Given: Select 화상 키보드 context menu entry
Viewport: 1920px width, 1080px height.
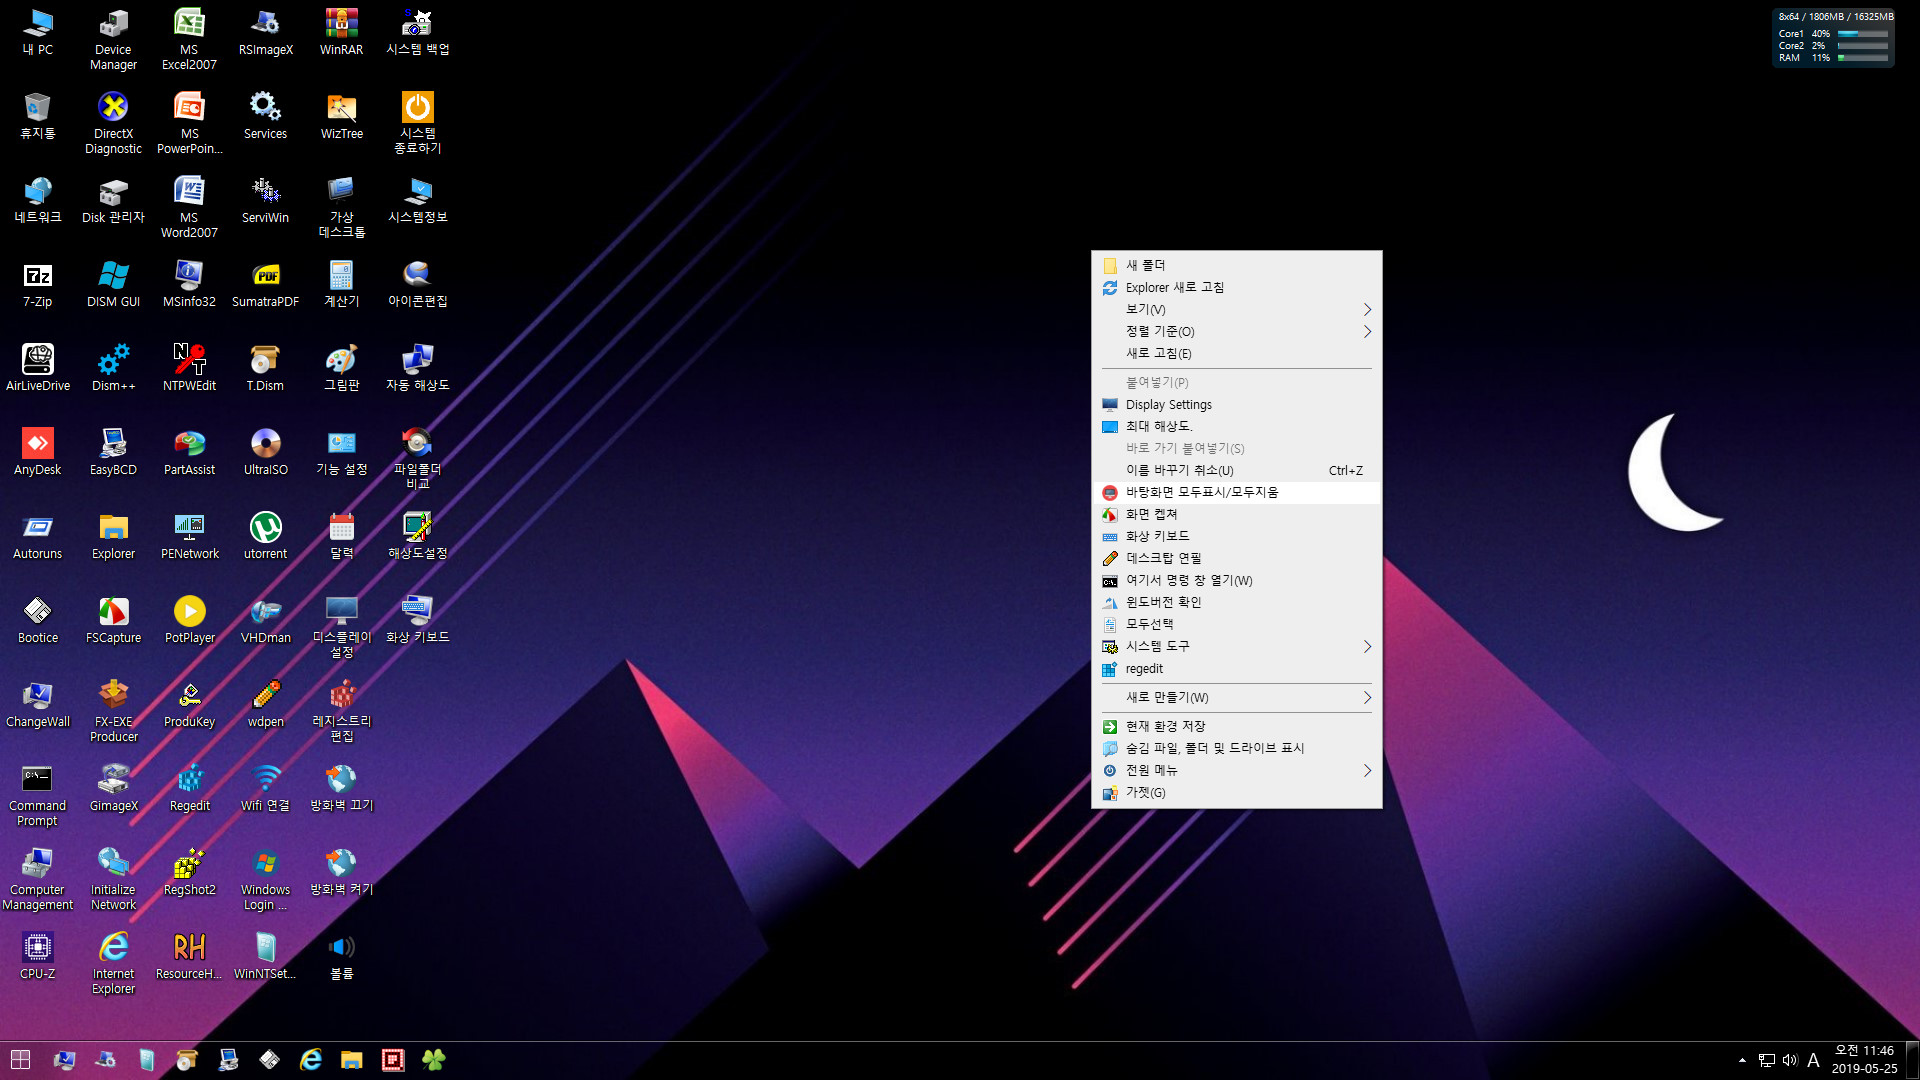Looking at the screenshot, I should (x=1236, y=536).
